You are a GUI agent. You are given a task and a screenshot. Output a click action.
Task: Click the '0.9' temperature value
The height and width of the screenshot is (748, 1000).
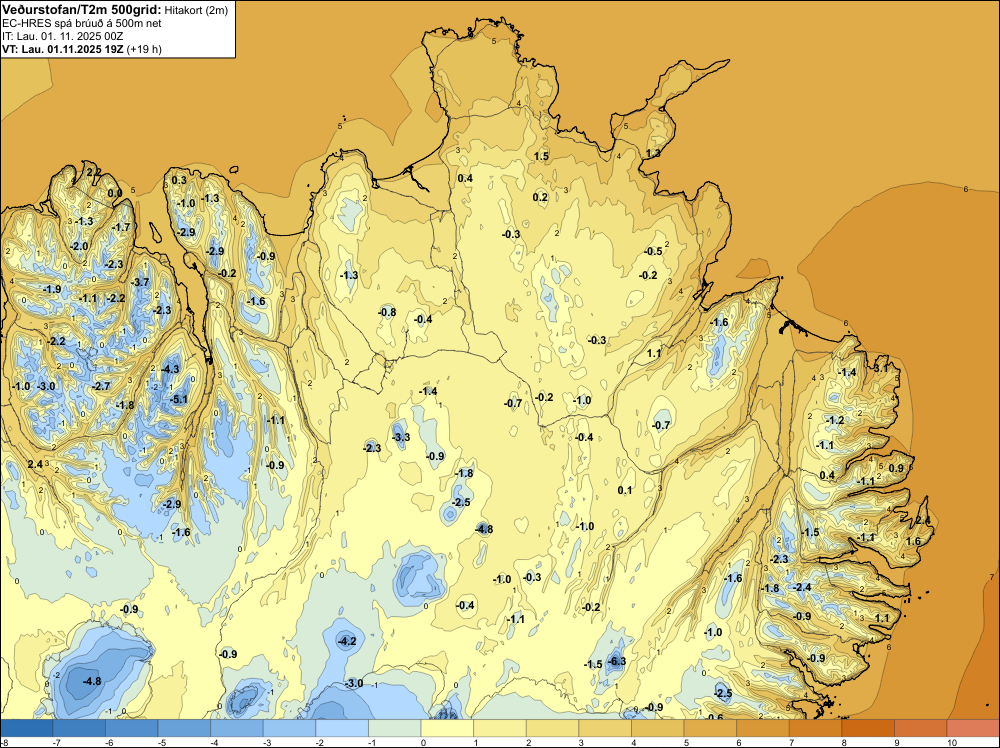[x=896, y=468]
